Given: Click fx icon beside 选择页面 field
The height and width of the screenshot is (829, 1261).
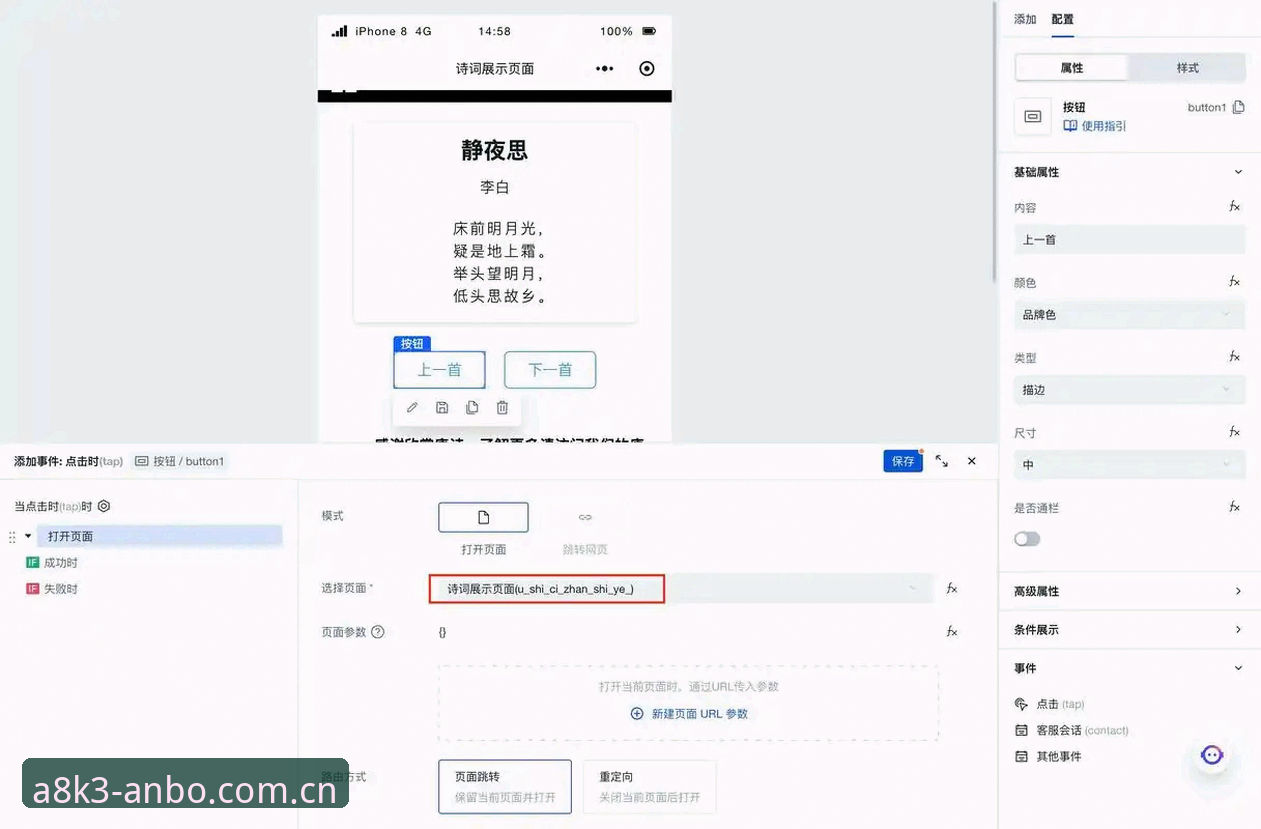Looking at the screenshot, I should [x=952, y=588].
